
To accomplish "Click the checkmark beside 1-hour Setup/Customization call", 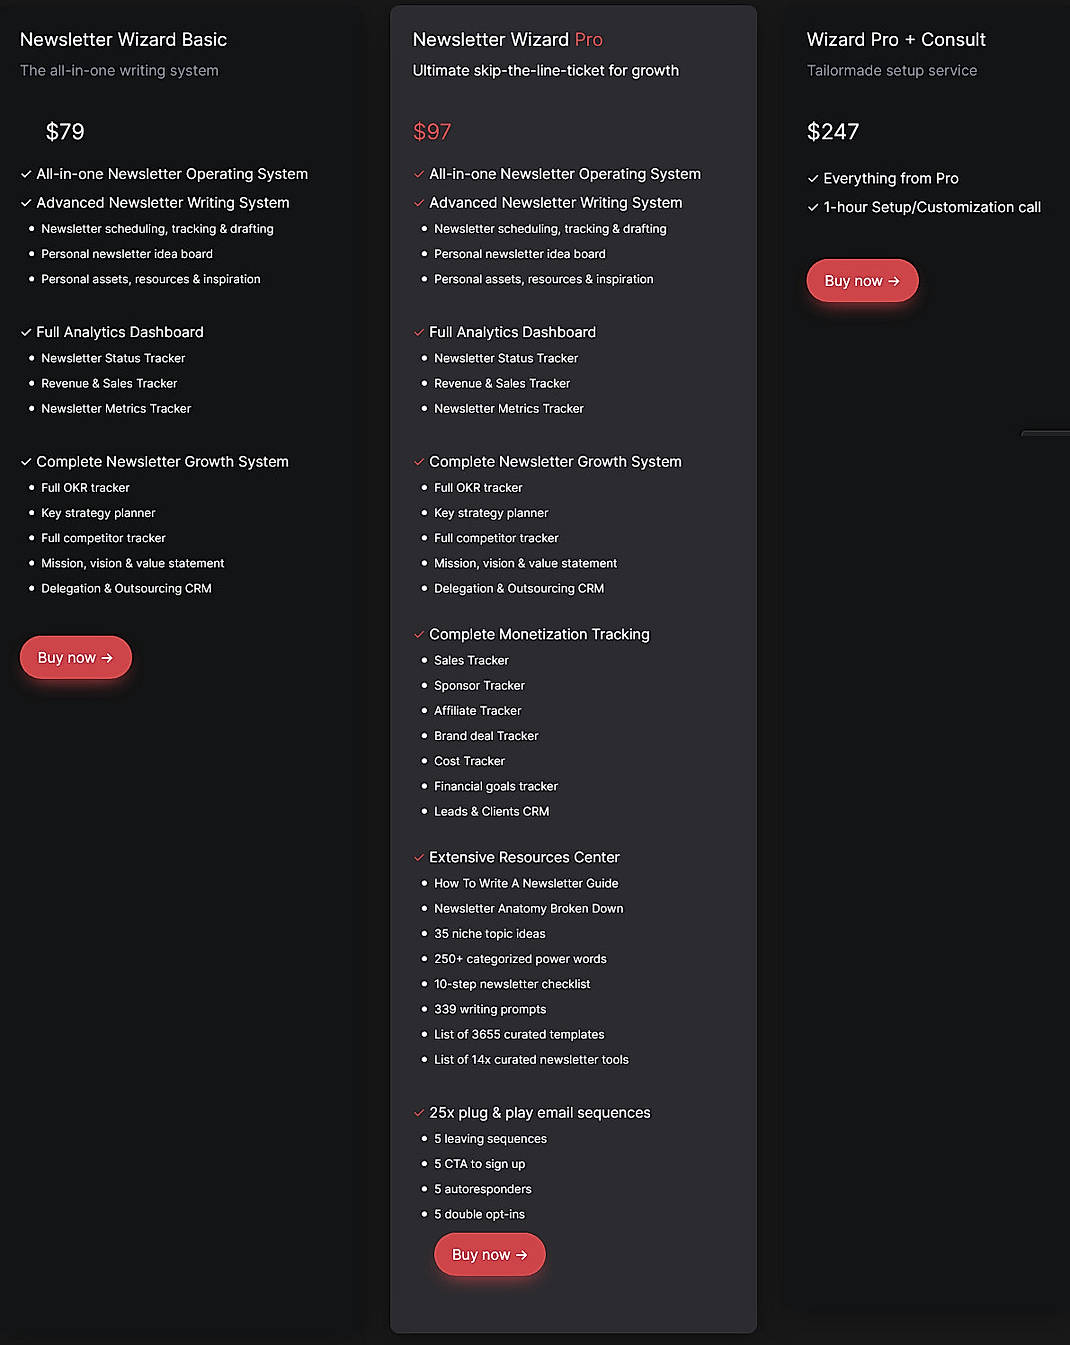I will click(812, 207).
